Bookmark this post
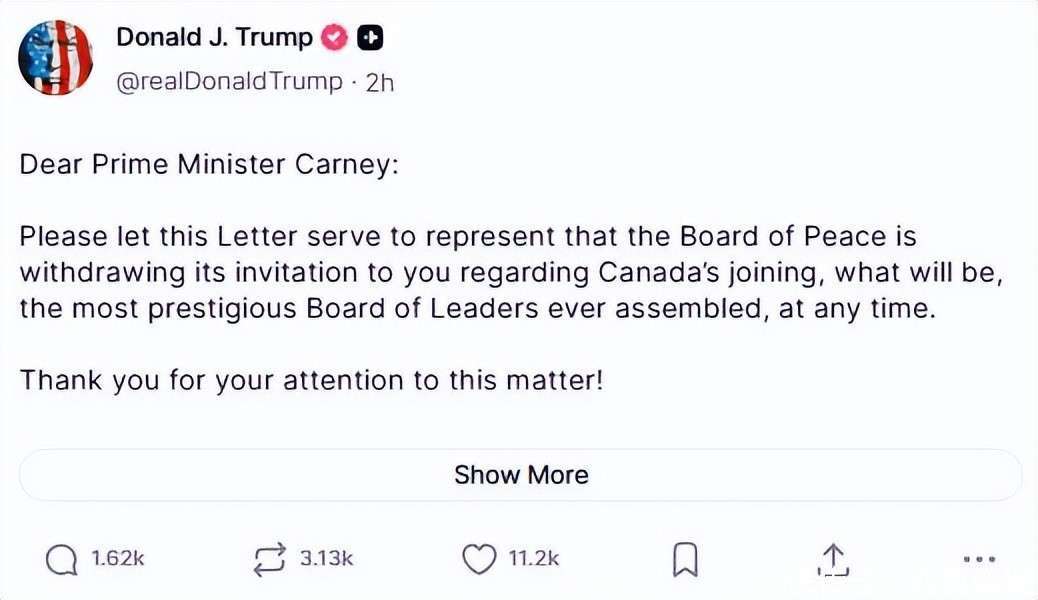1038x600 pixels. click(685, 560)
